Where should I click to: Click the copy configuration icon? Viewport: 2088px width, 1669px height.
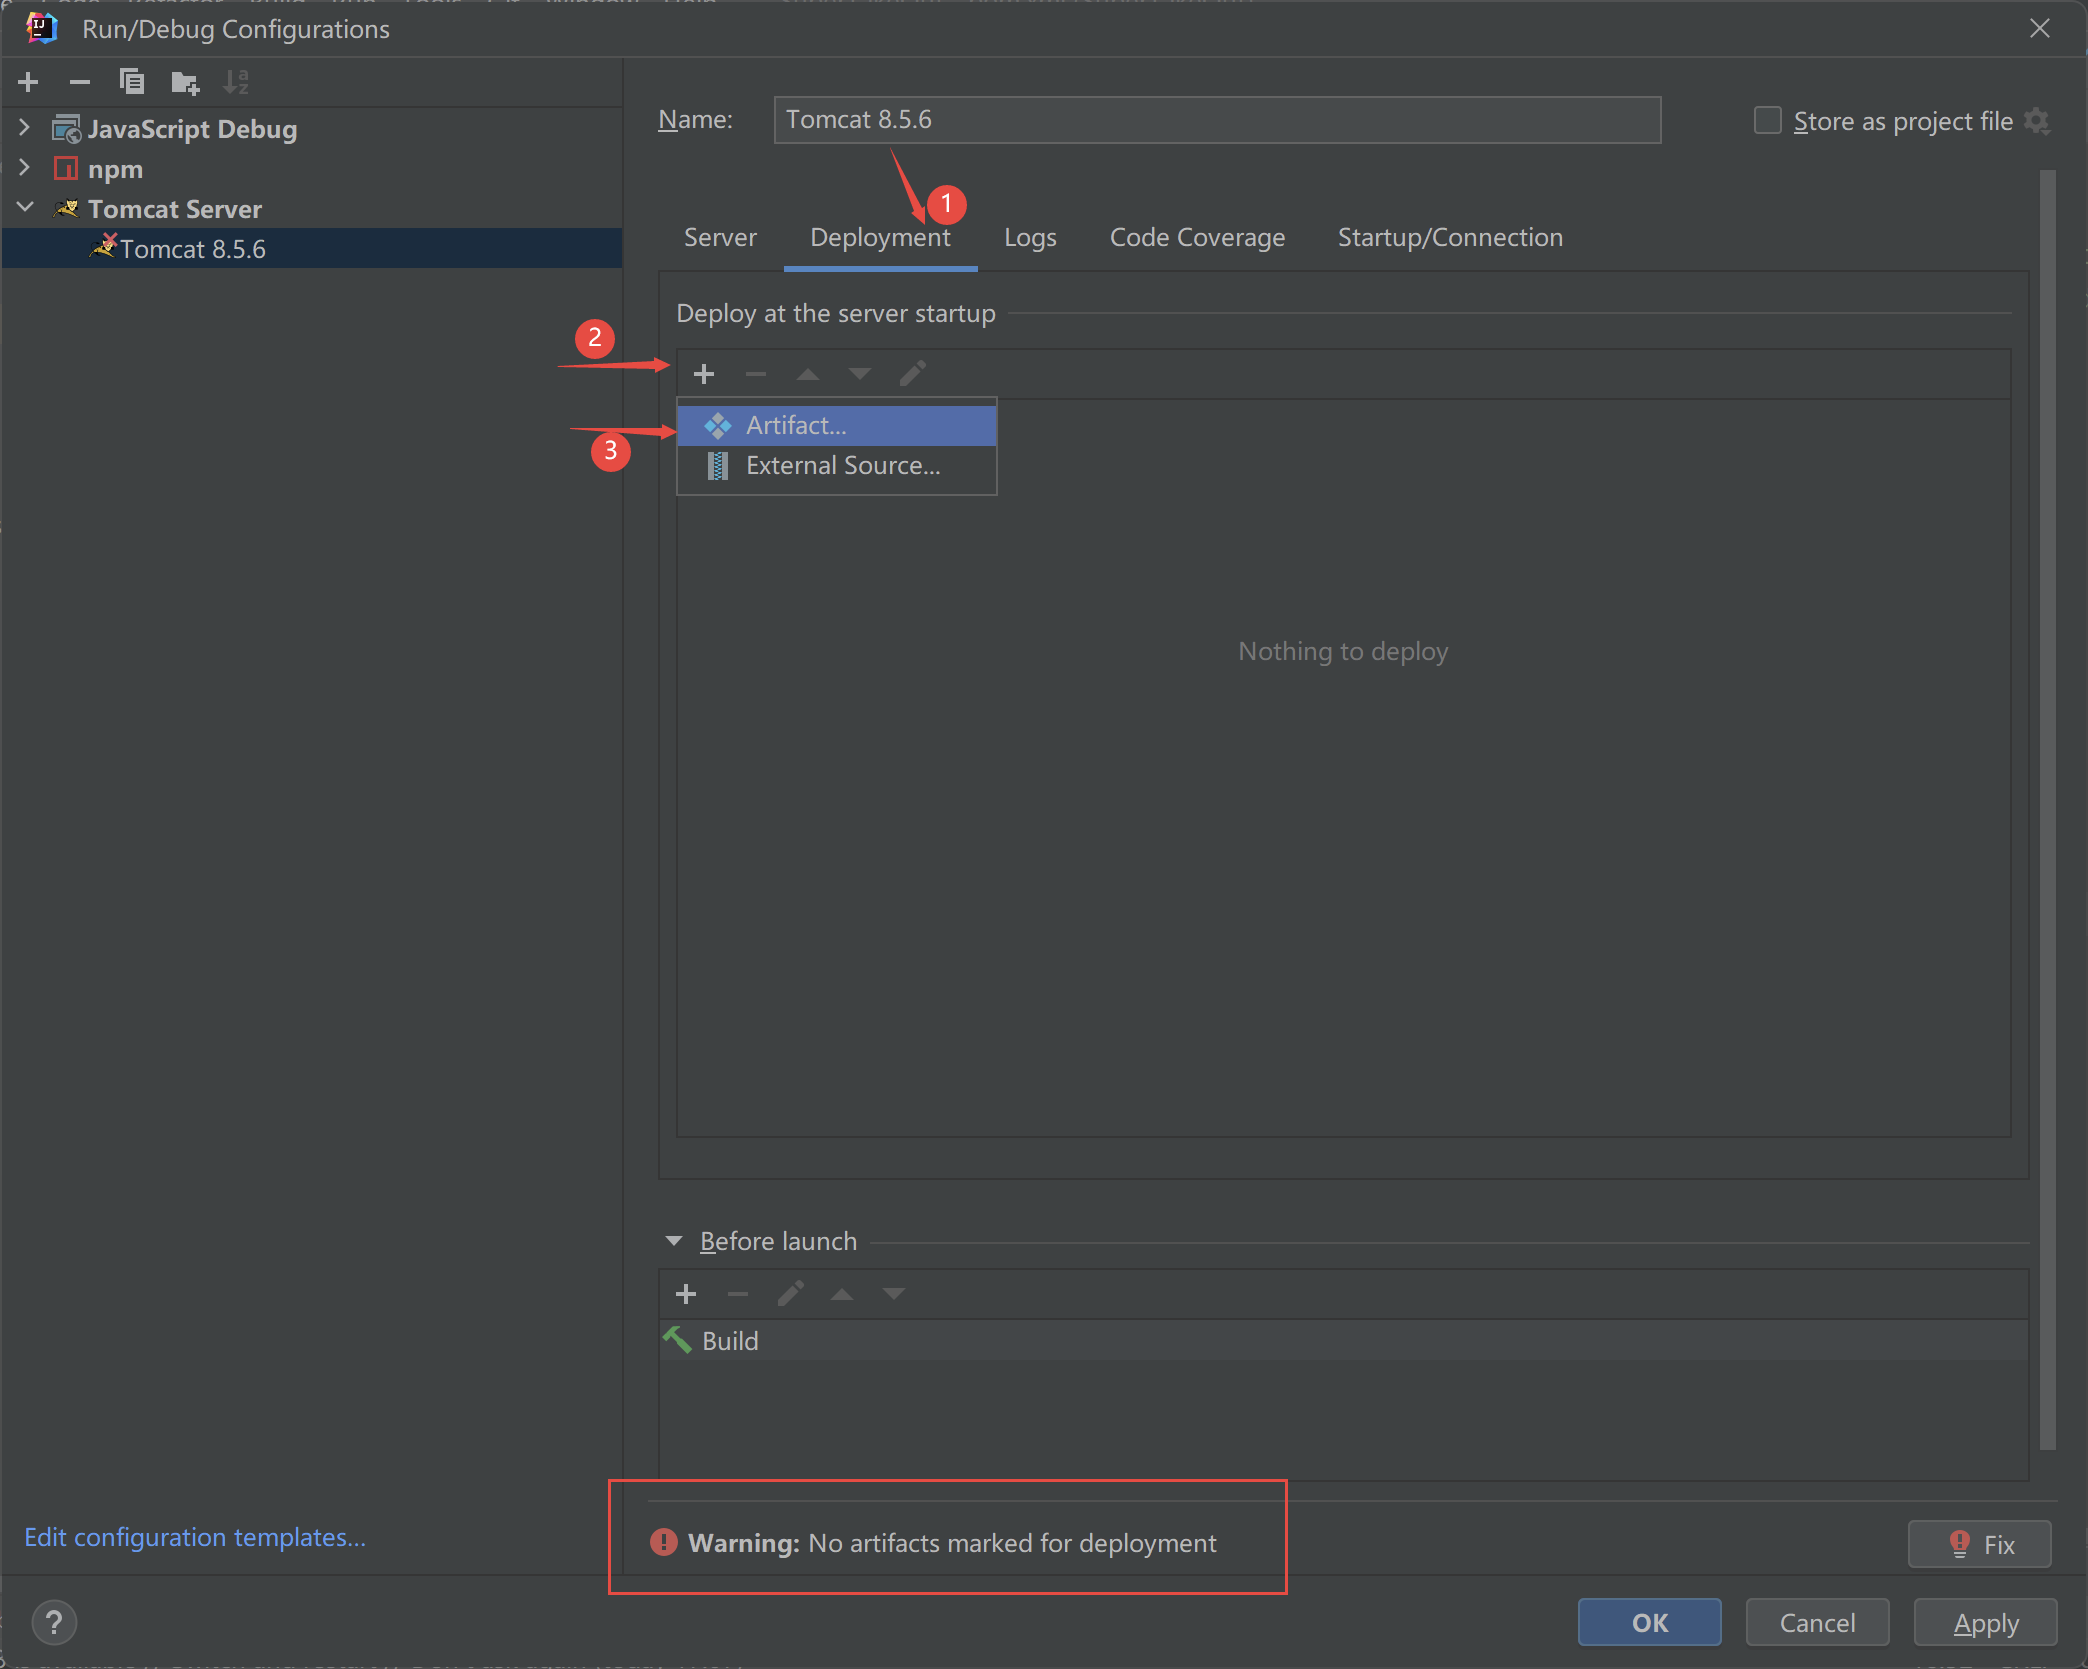(132, 82)
